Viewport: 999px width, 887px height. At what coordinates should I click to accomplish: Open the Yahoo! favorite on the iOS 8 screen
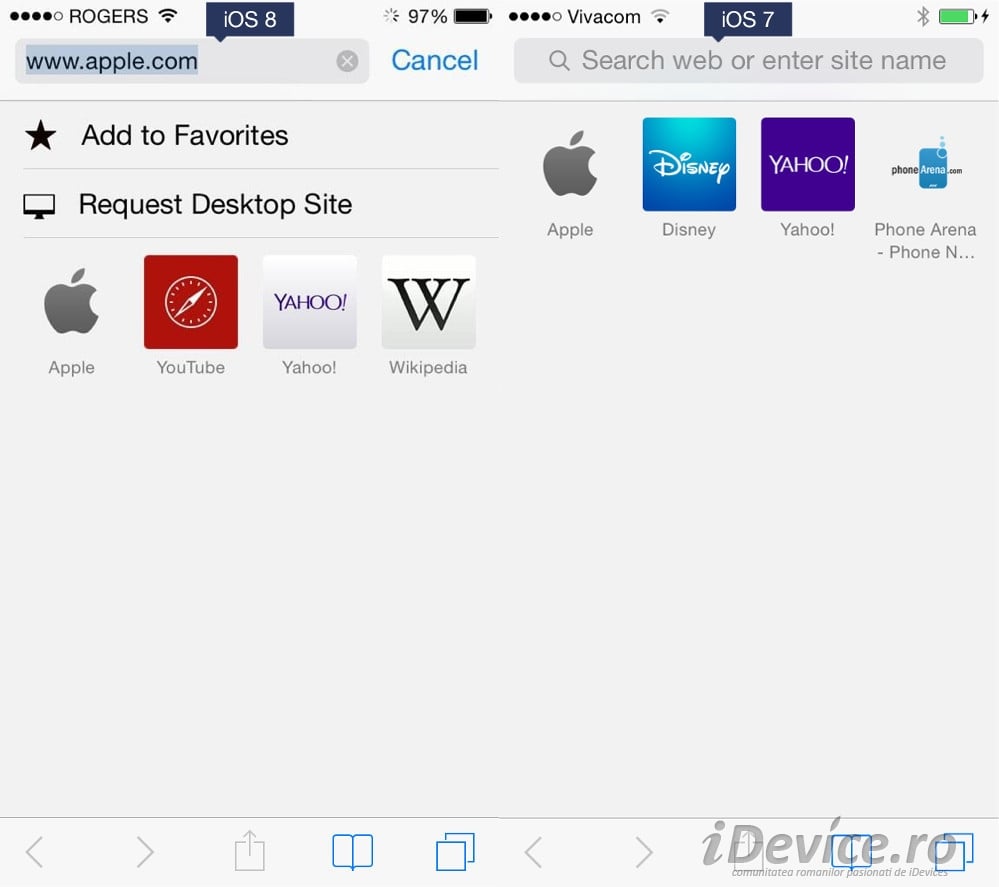click(310, 316)
